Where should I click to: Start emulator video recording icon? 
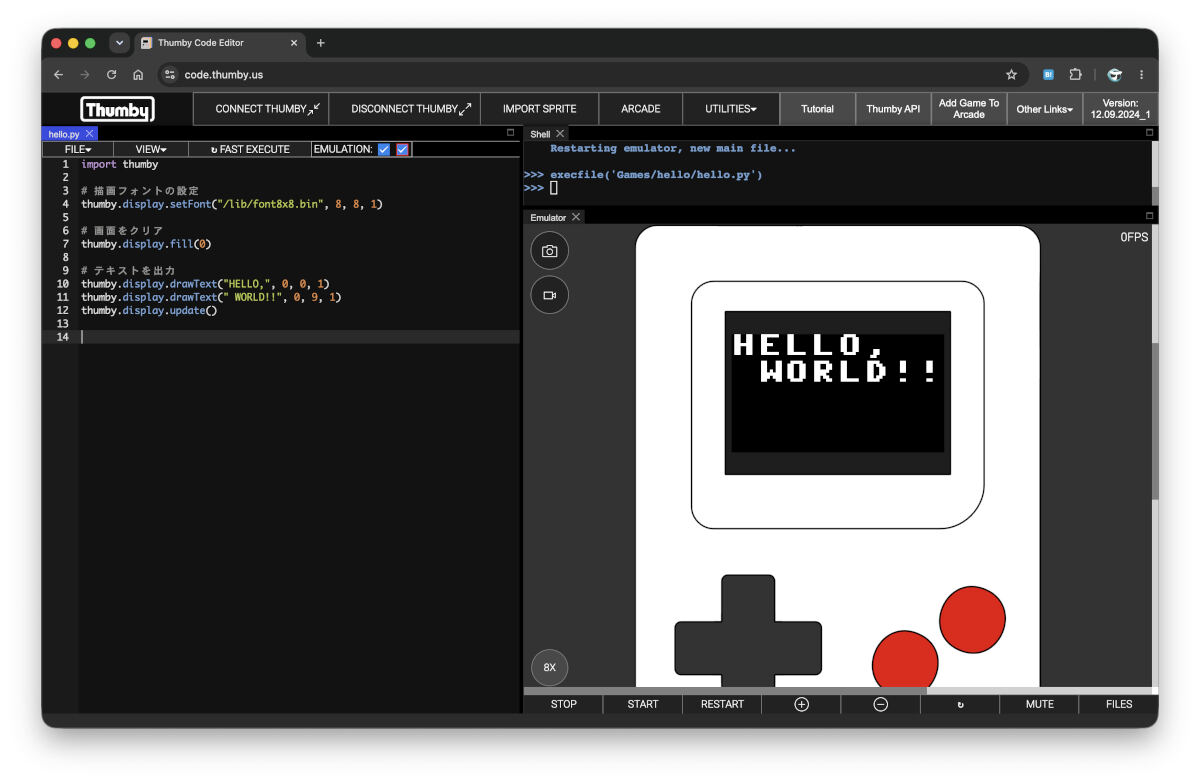549,296
